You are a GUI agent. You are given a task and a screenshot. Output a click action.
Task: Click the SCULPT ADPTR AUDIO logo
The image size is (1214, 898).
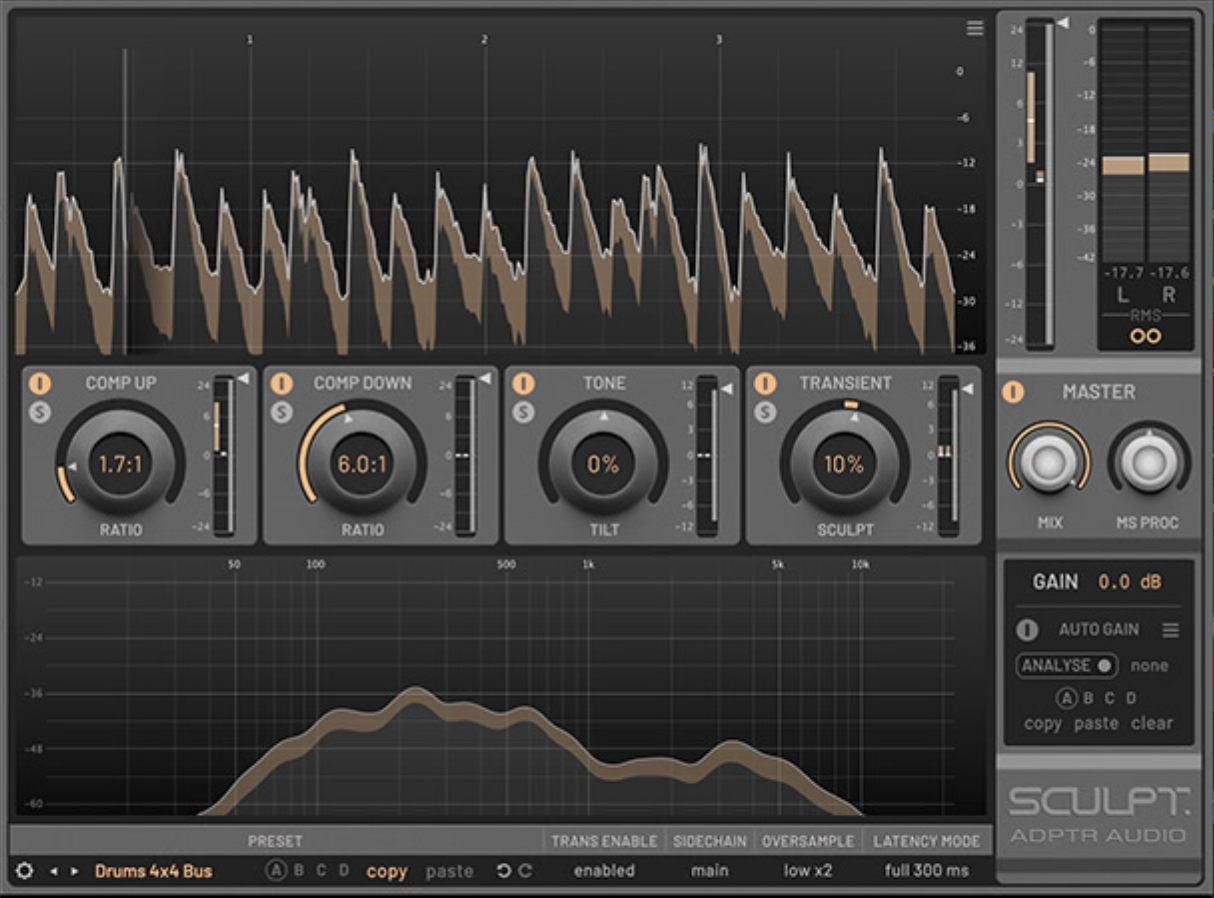(x=1098, y=815)
